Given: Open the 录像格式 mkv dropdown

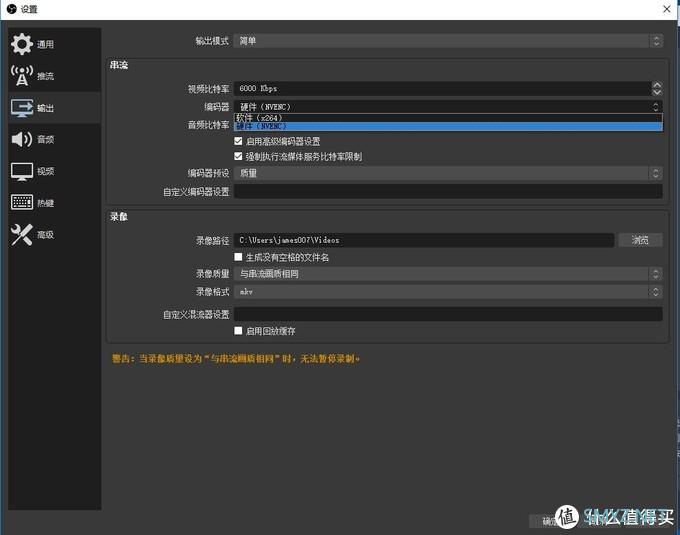Looking at the screenshot, I should [448, 292].
